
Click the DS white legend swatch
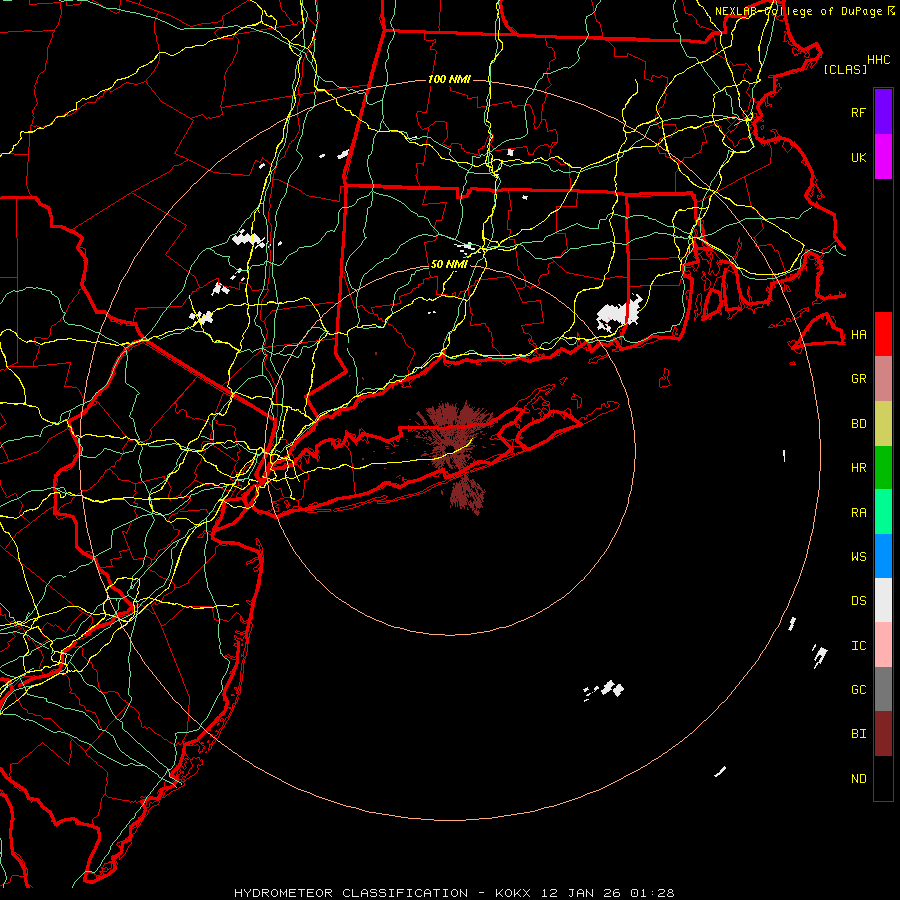pos(883,600)
